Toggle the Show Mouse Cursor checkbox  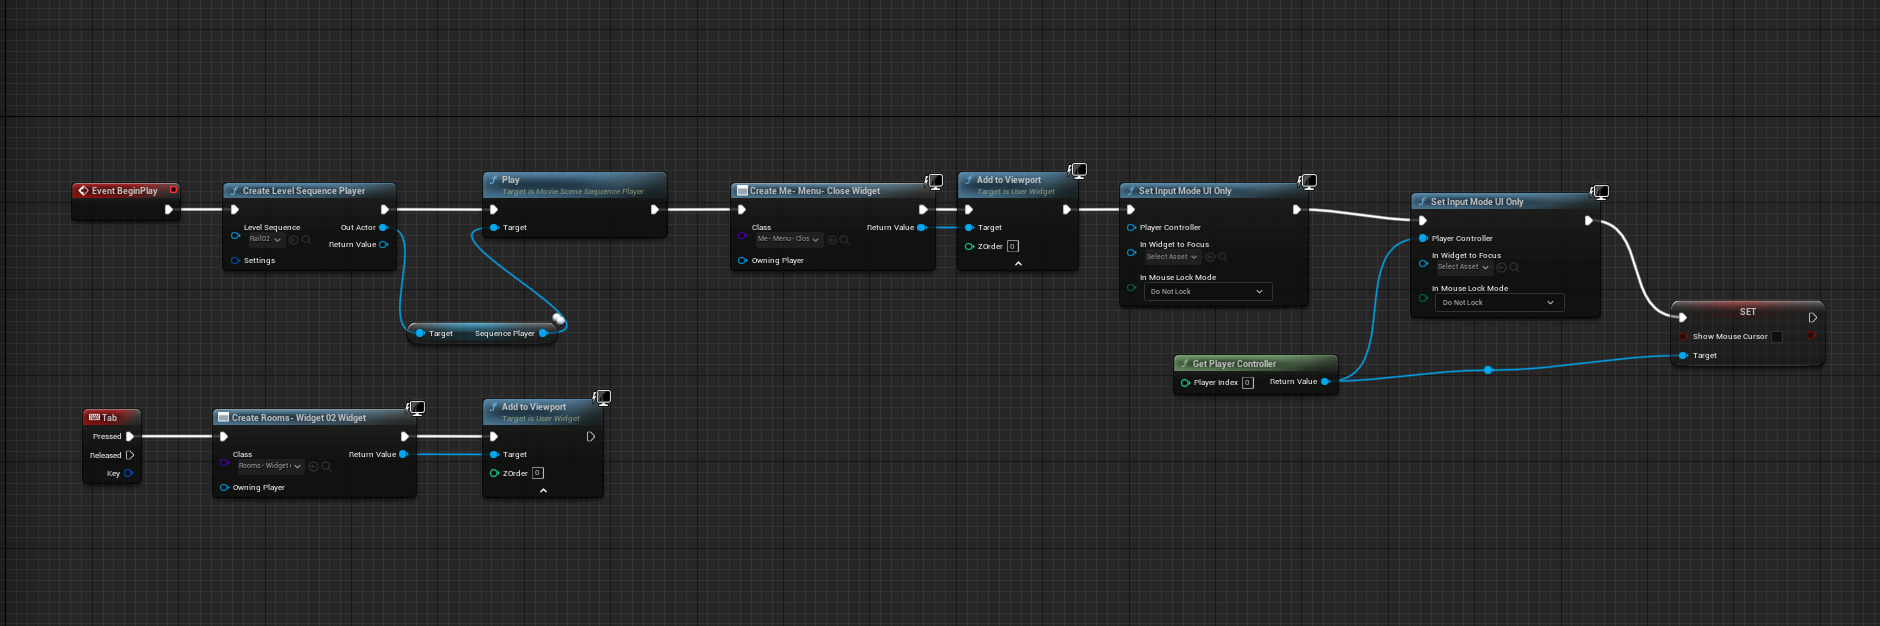(x=1777, y=337)
